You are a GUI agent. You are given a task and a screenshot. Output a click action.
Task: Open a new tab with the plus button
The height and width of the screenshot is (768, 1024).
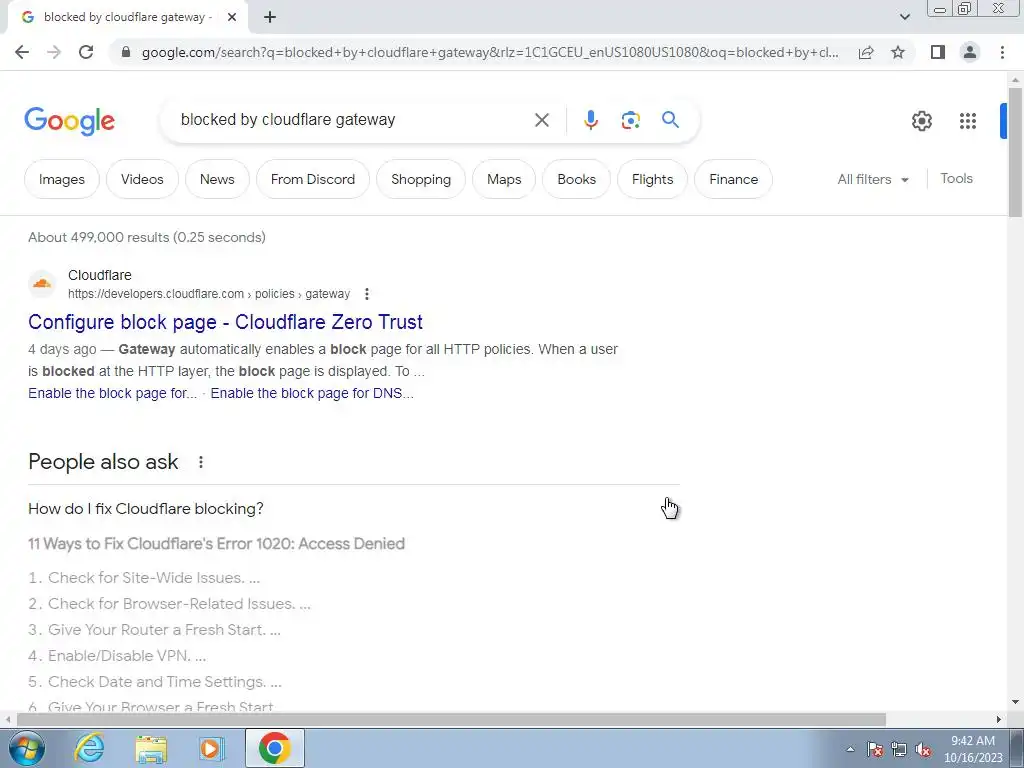coord(270,18)
